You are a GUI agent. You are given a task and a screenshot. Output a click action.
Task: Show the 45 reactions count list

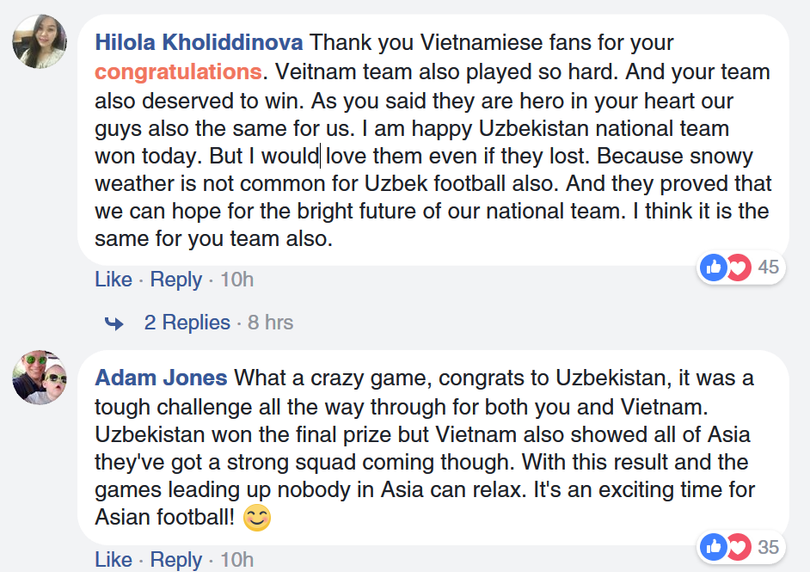pyautogui.click(x=768, y=267)
